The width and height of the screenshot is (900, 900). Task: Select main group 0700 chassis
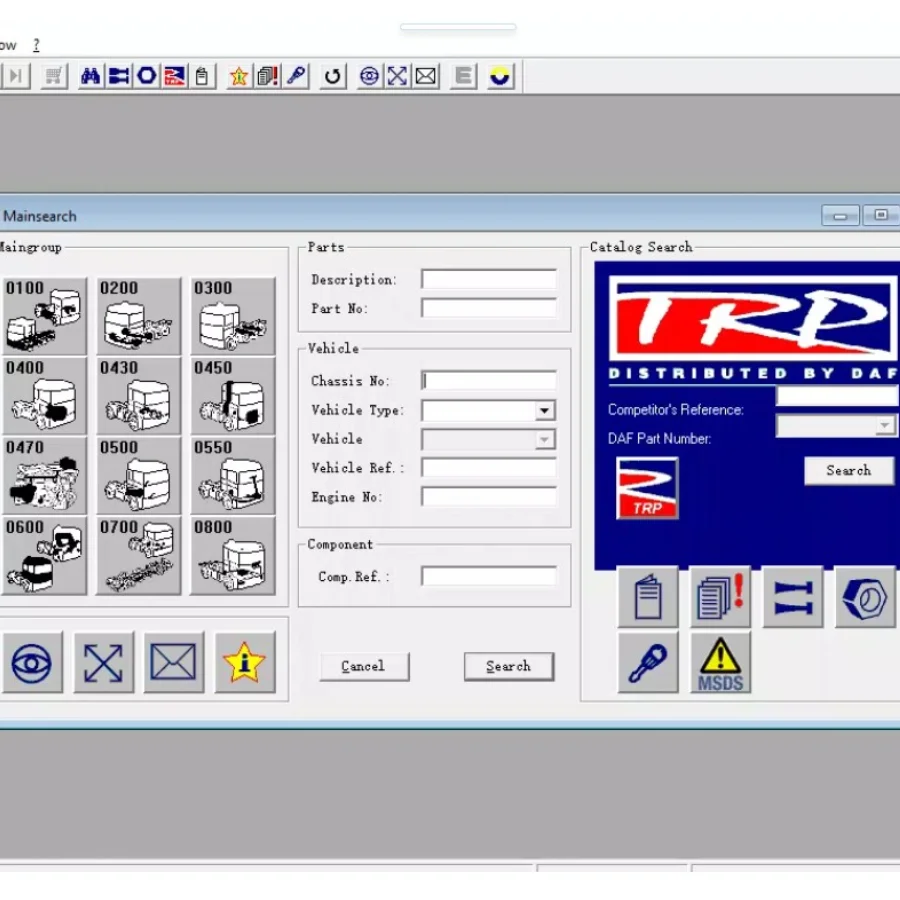tap(138, 556)
